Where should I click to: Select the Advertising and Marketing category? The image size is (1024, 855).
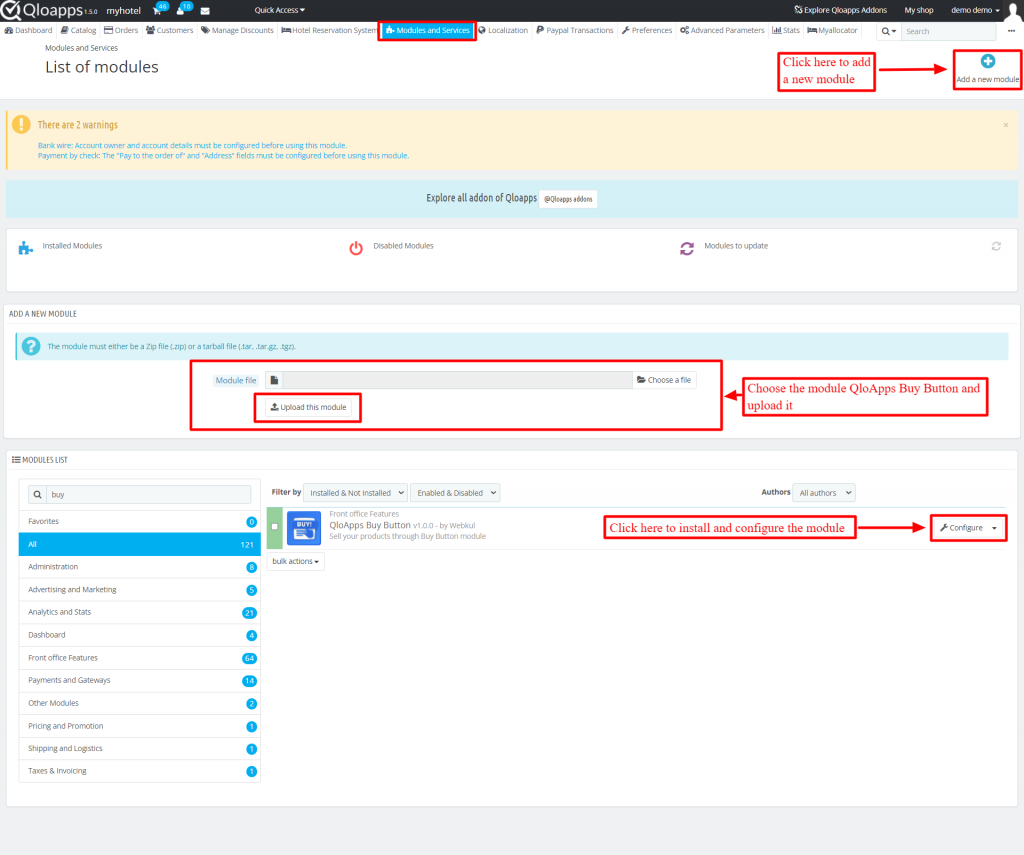pyautogui.click(x=140, y=590)
